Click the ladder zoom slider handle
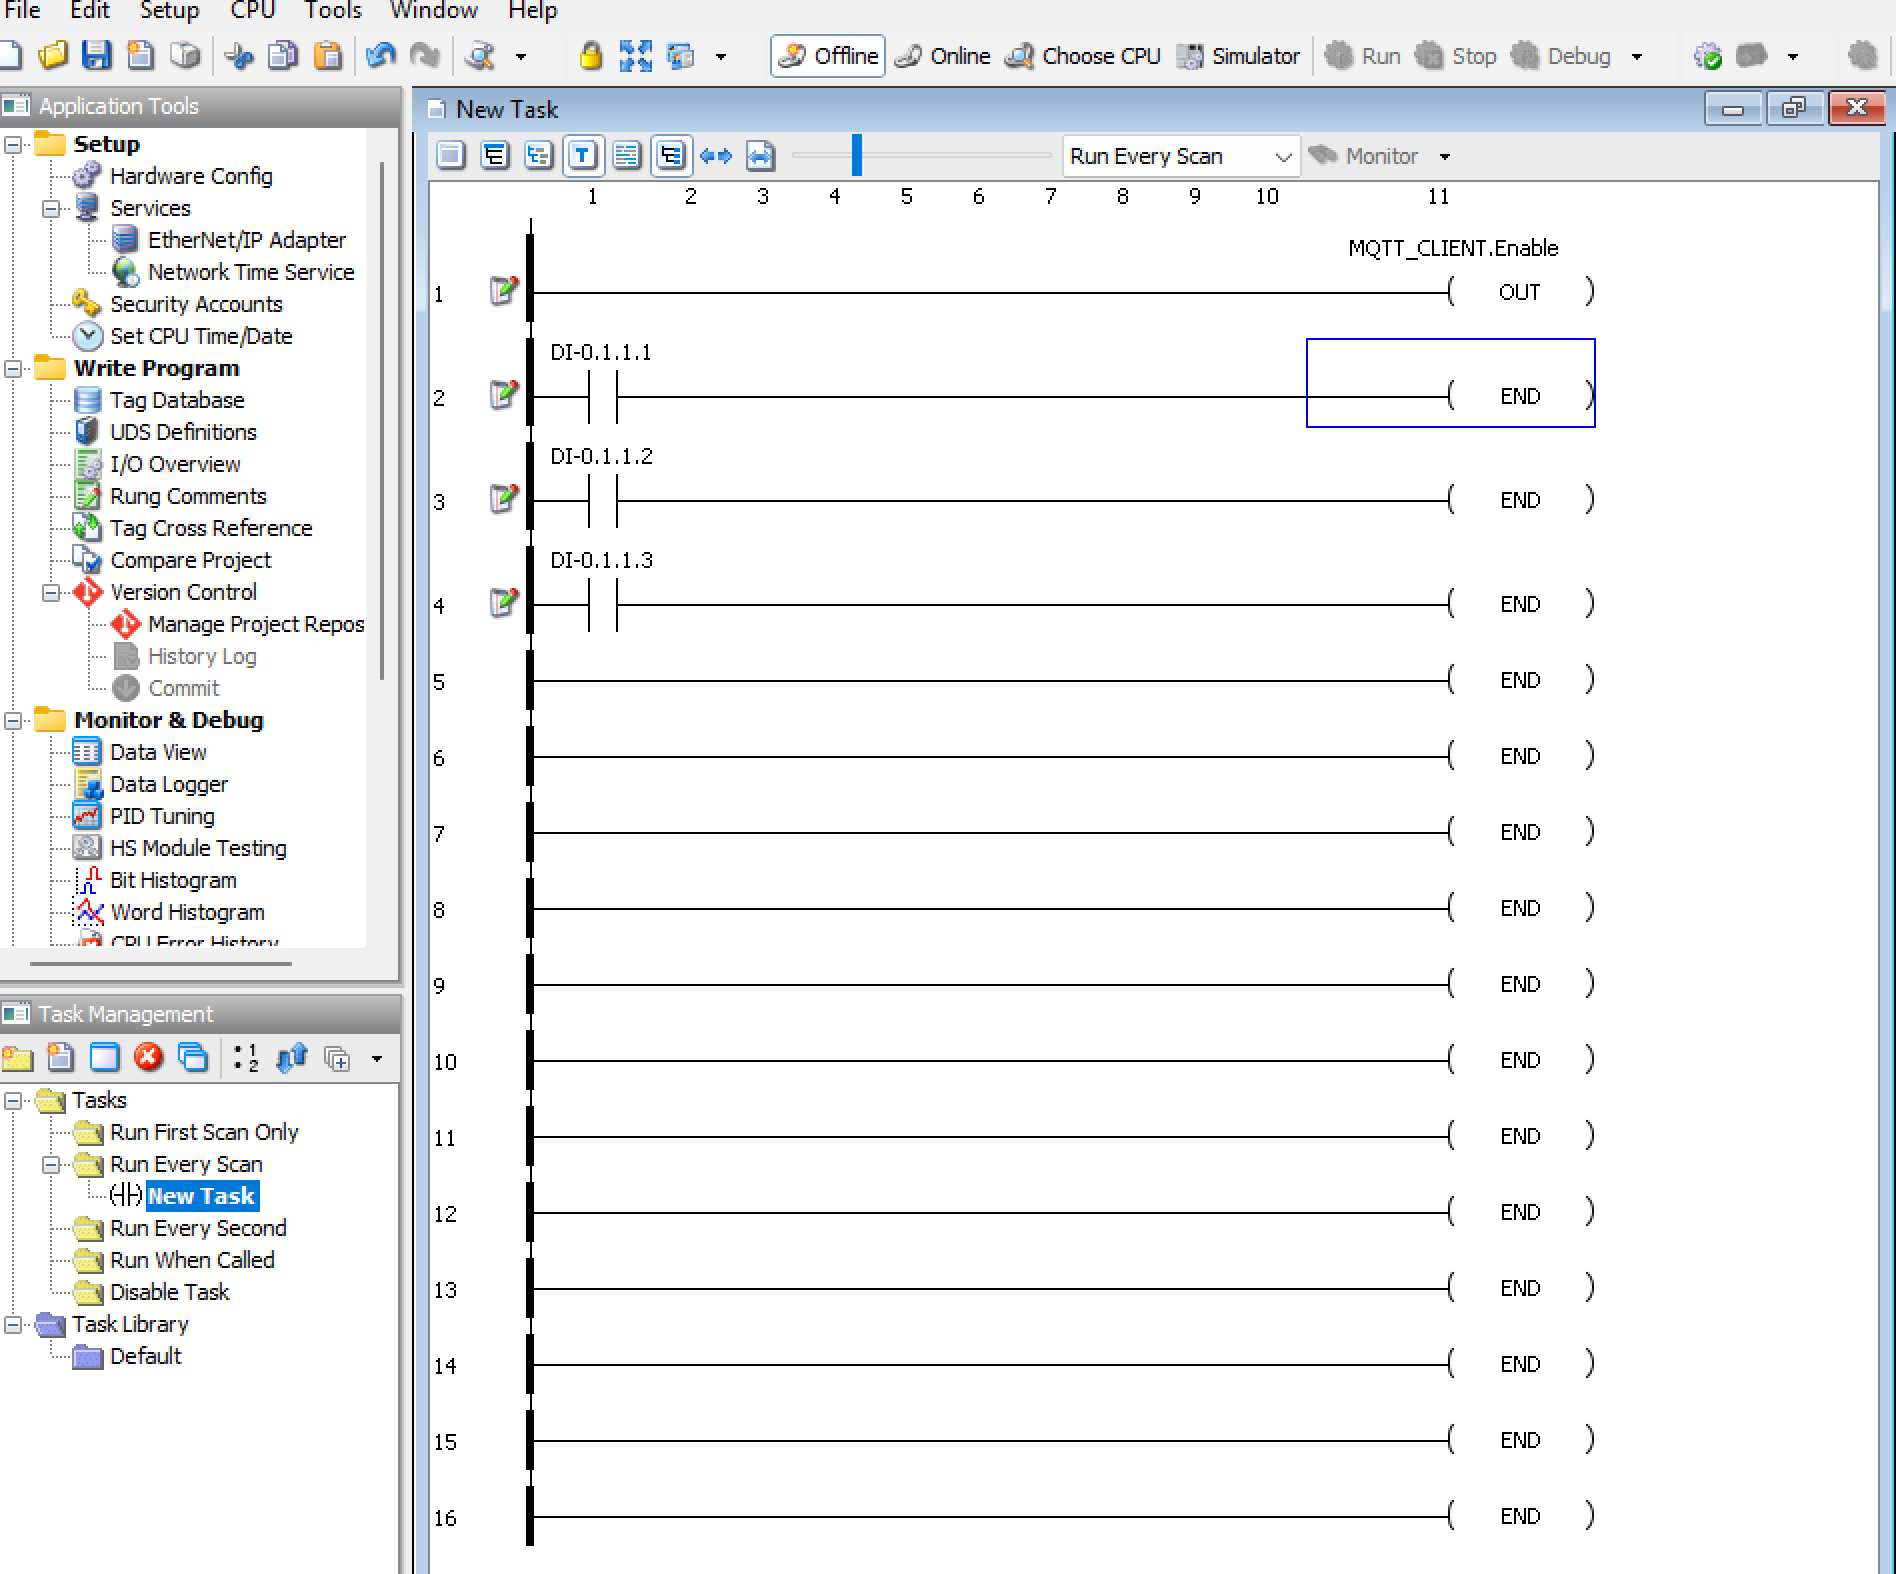Viewport: 1896px width, 1574px height. (857, 155)
